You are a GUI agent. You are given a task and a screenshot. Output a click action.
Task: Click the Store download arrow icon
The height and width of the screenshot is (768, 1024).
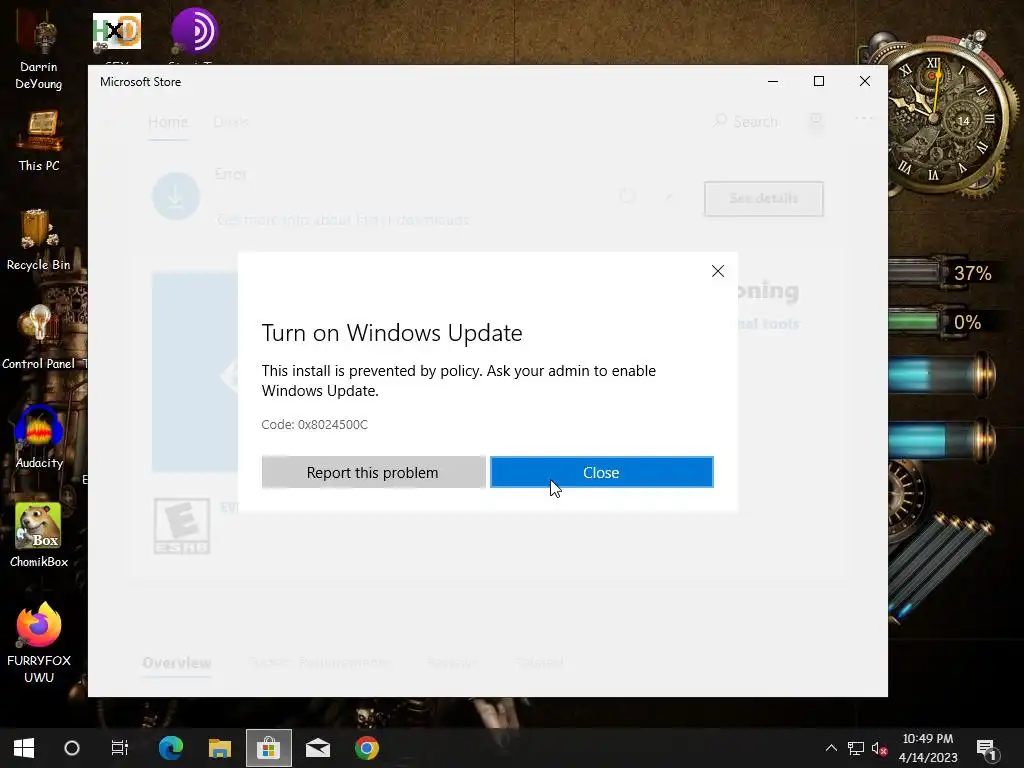point(176,196)
